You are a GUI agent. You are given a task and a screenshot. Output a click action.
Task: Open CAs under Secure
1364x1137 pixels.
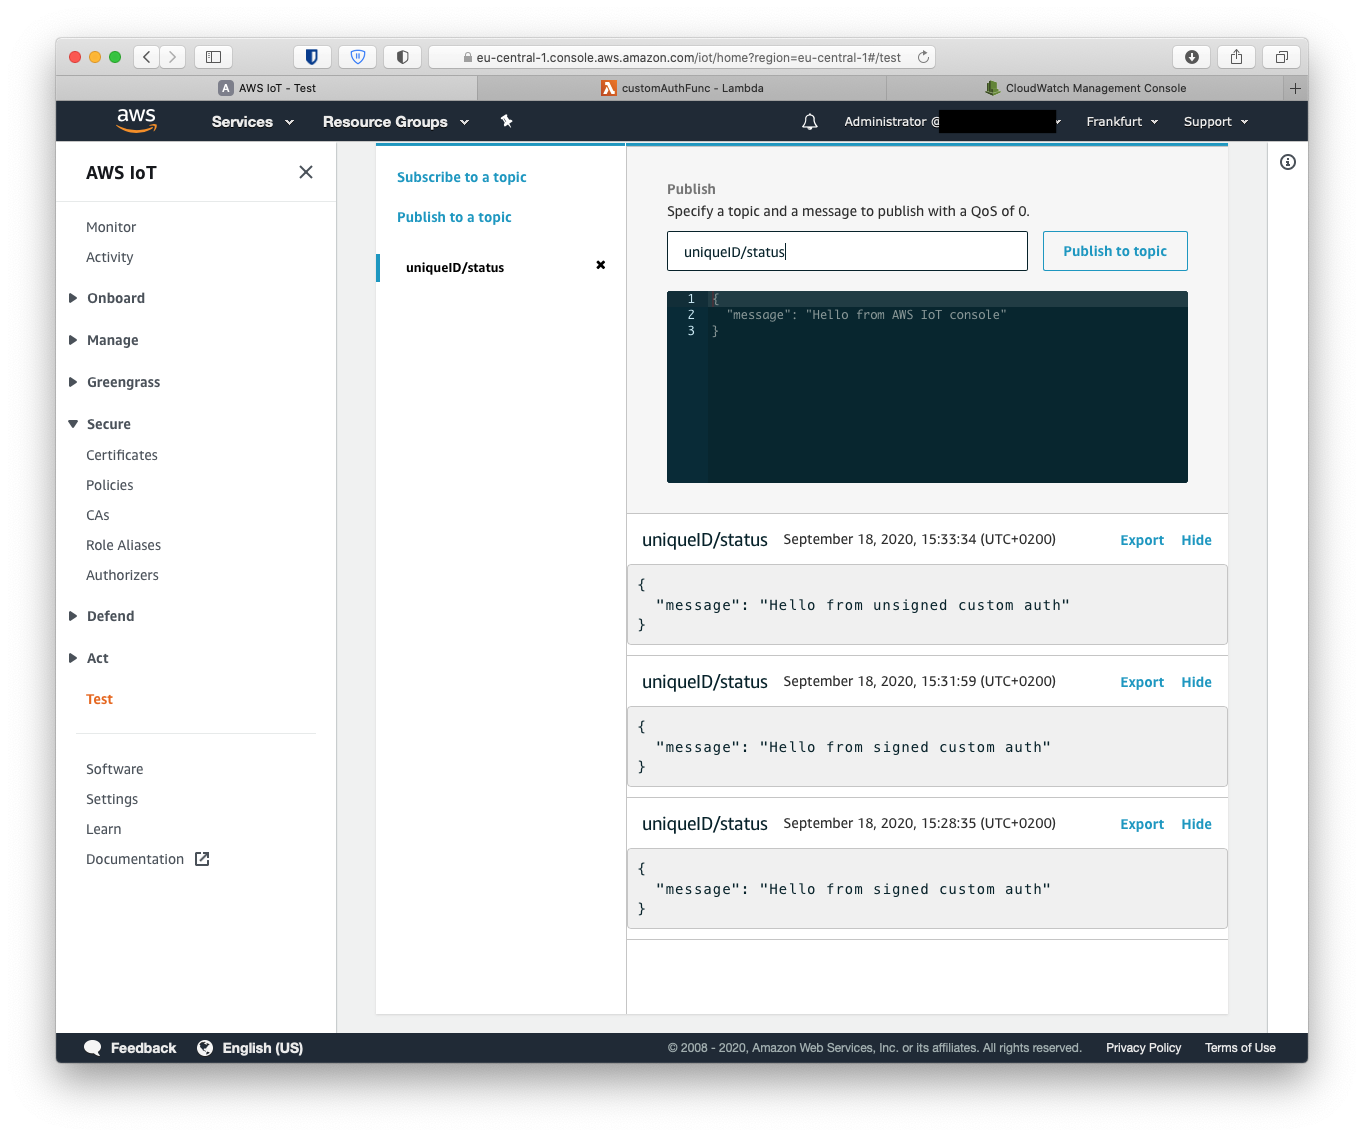[98, 515]
